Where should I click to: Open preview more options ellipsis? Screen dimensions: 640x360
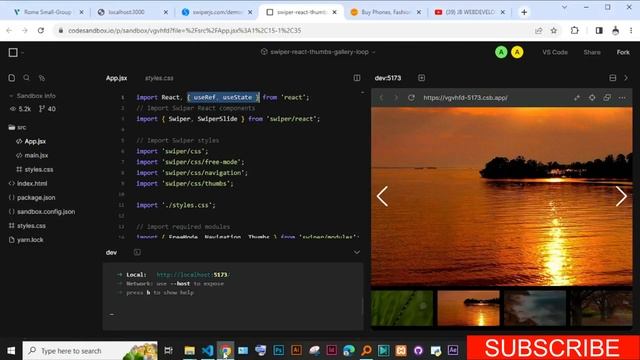pyautogui.click(x=622, y=98)
